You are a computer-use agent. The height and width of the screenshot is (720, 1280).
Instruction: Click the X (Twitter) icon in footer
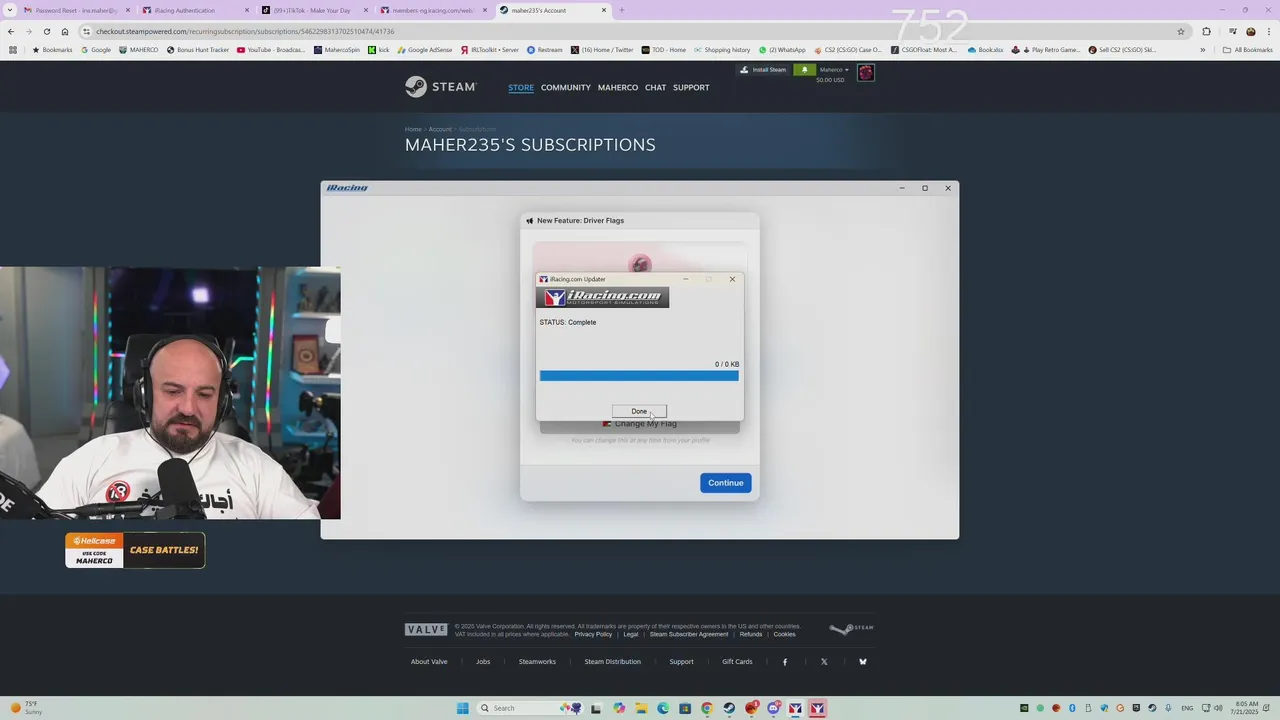click(824, 662)
